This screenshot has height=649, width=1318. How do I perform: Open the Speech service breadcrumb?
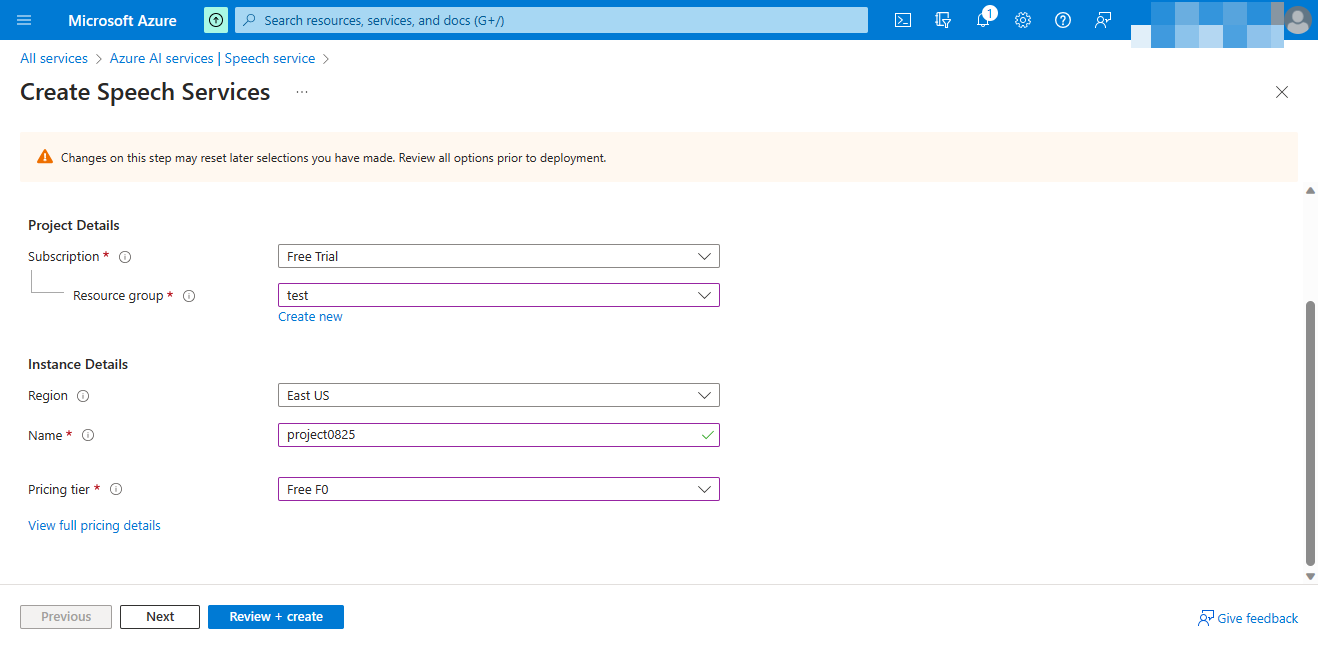pos(269,58)
